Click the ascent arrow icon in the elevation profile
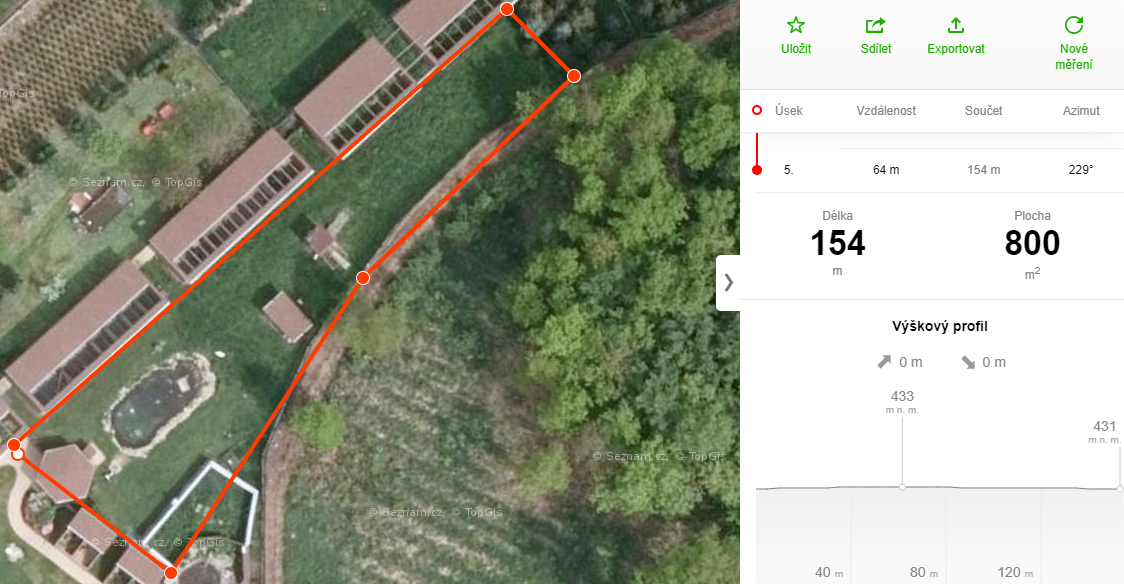This screenshot has height=584, width=1124. coord(885,363)
